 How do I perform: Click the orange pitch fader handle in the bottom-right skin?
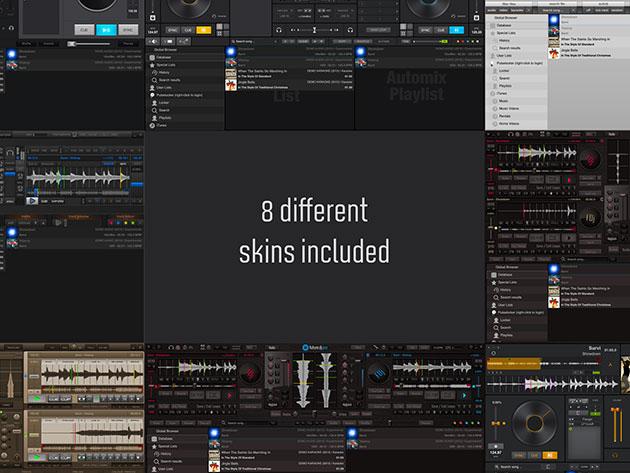point(496,423)
